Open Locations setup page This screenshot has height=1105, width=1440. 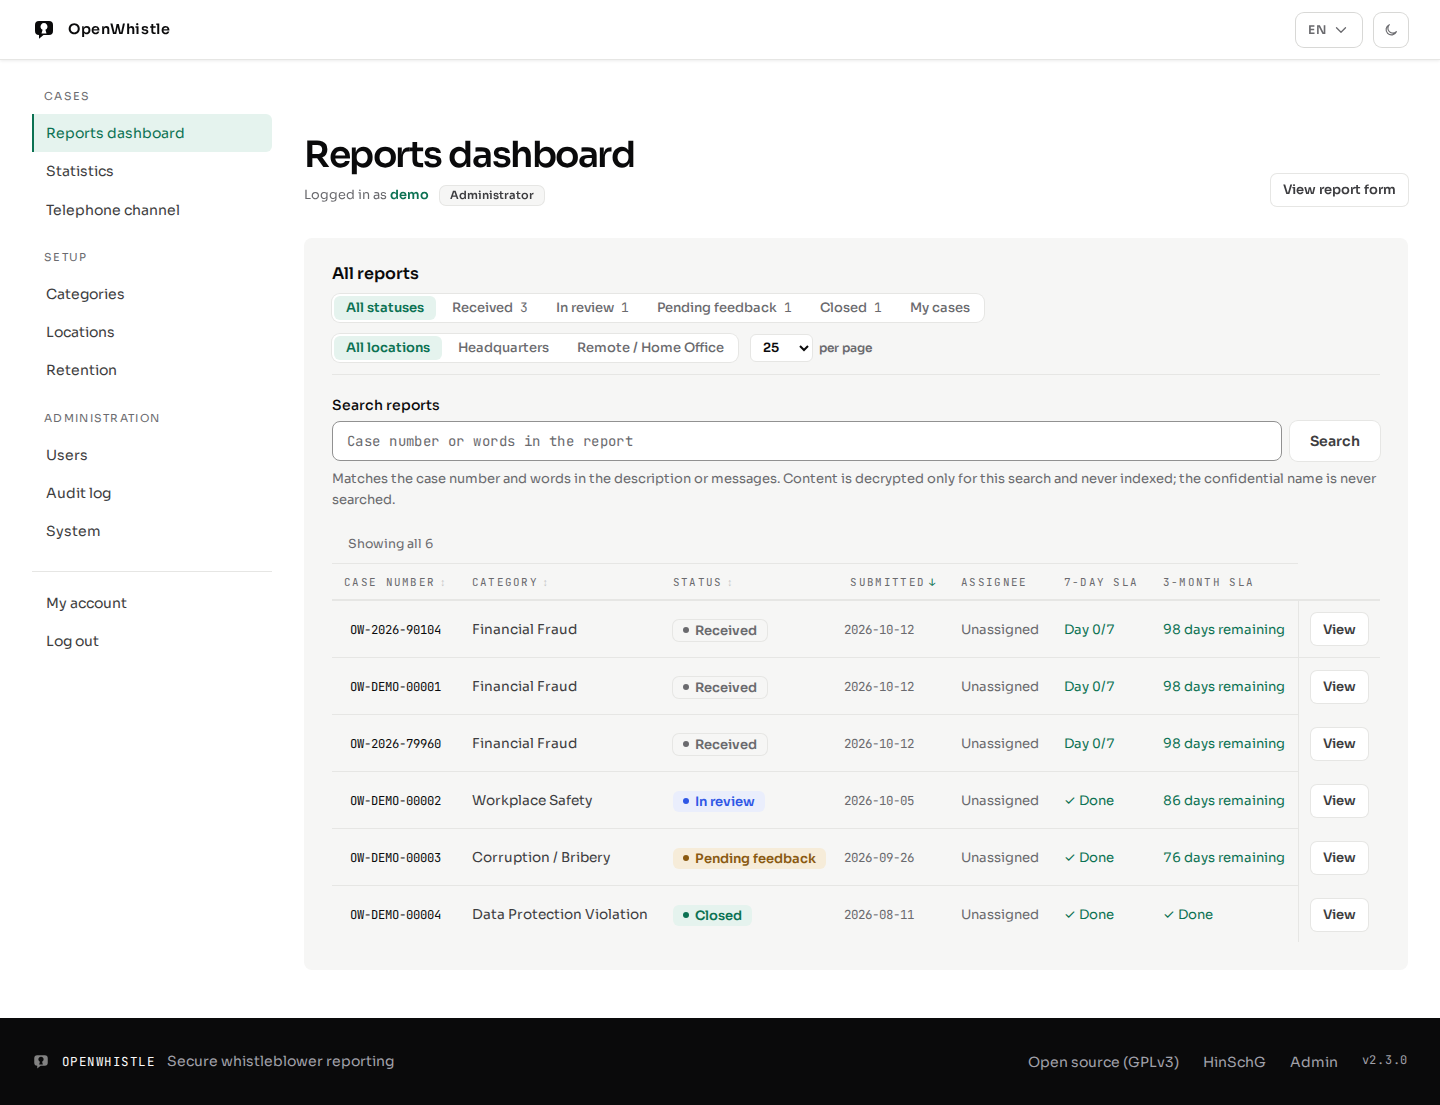[152, 332]
